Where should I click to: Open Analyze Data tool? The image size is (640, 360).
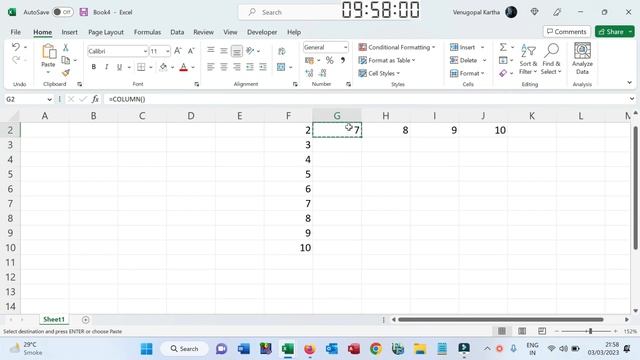[582, 59]
